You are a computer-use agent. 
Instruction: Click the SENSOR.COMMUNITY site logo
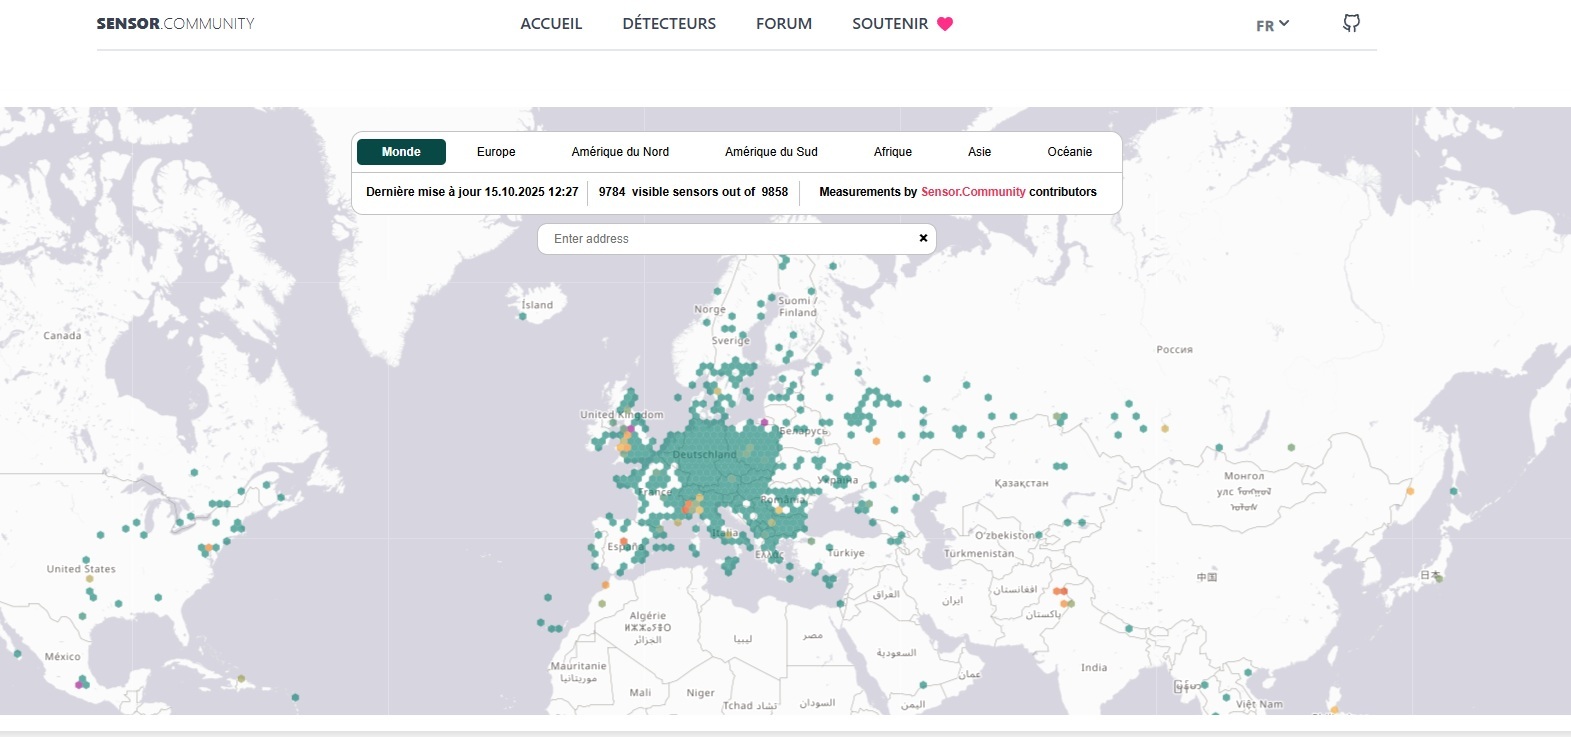pyautogui.click(x=176, y=24)
